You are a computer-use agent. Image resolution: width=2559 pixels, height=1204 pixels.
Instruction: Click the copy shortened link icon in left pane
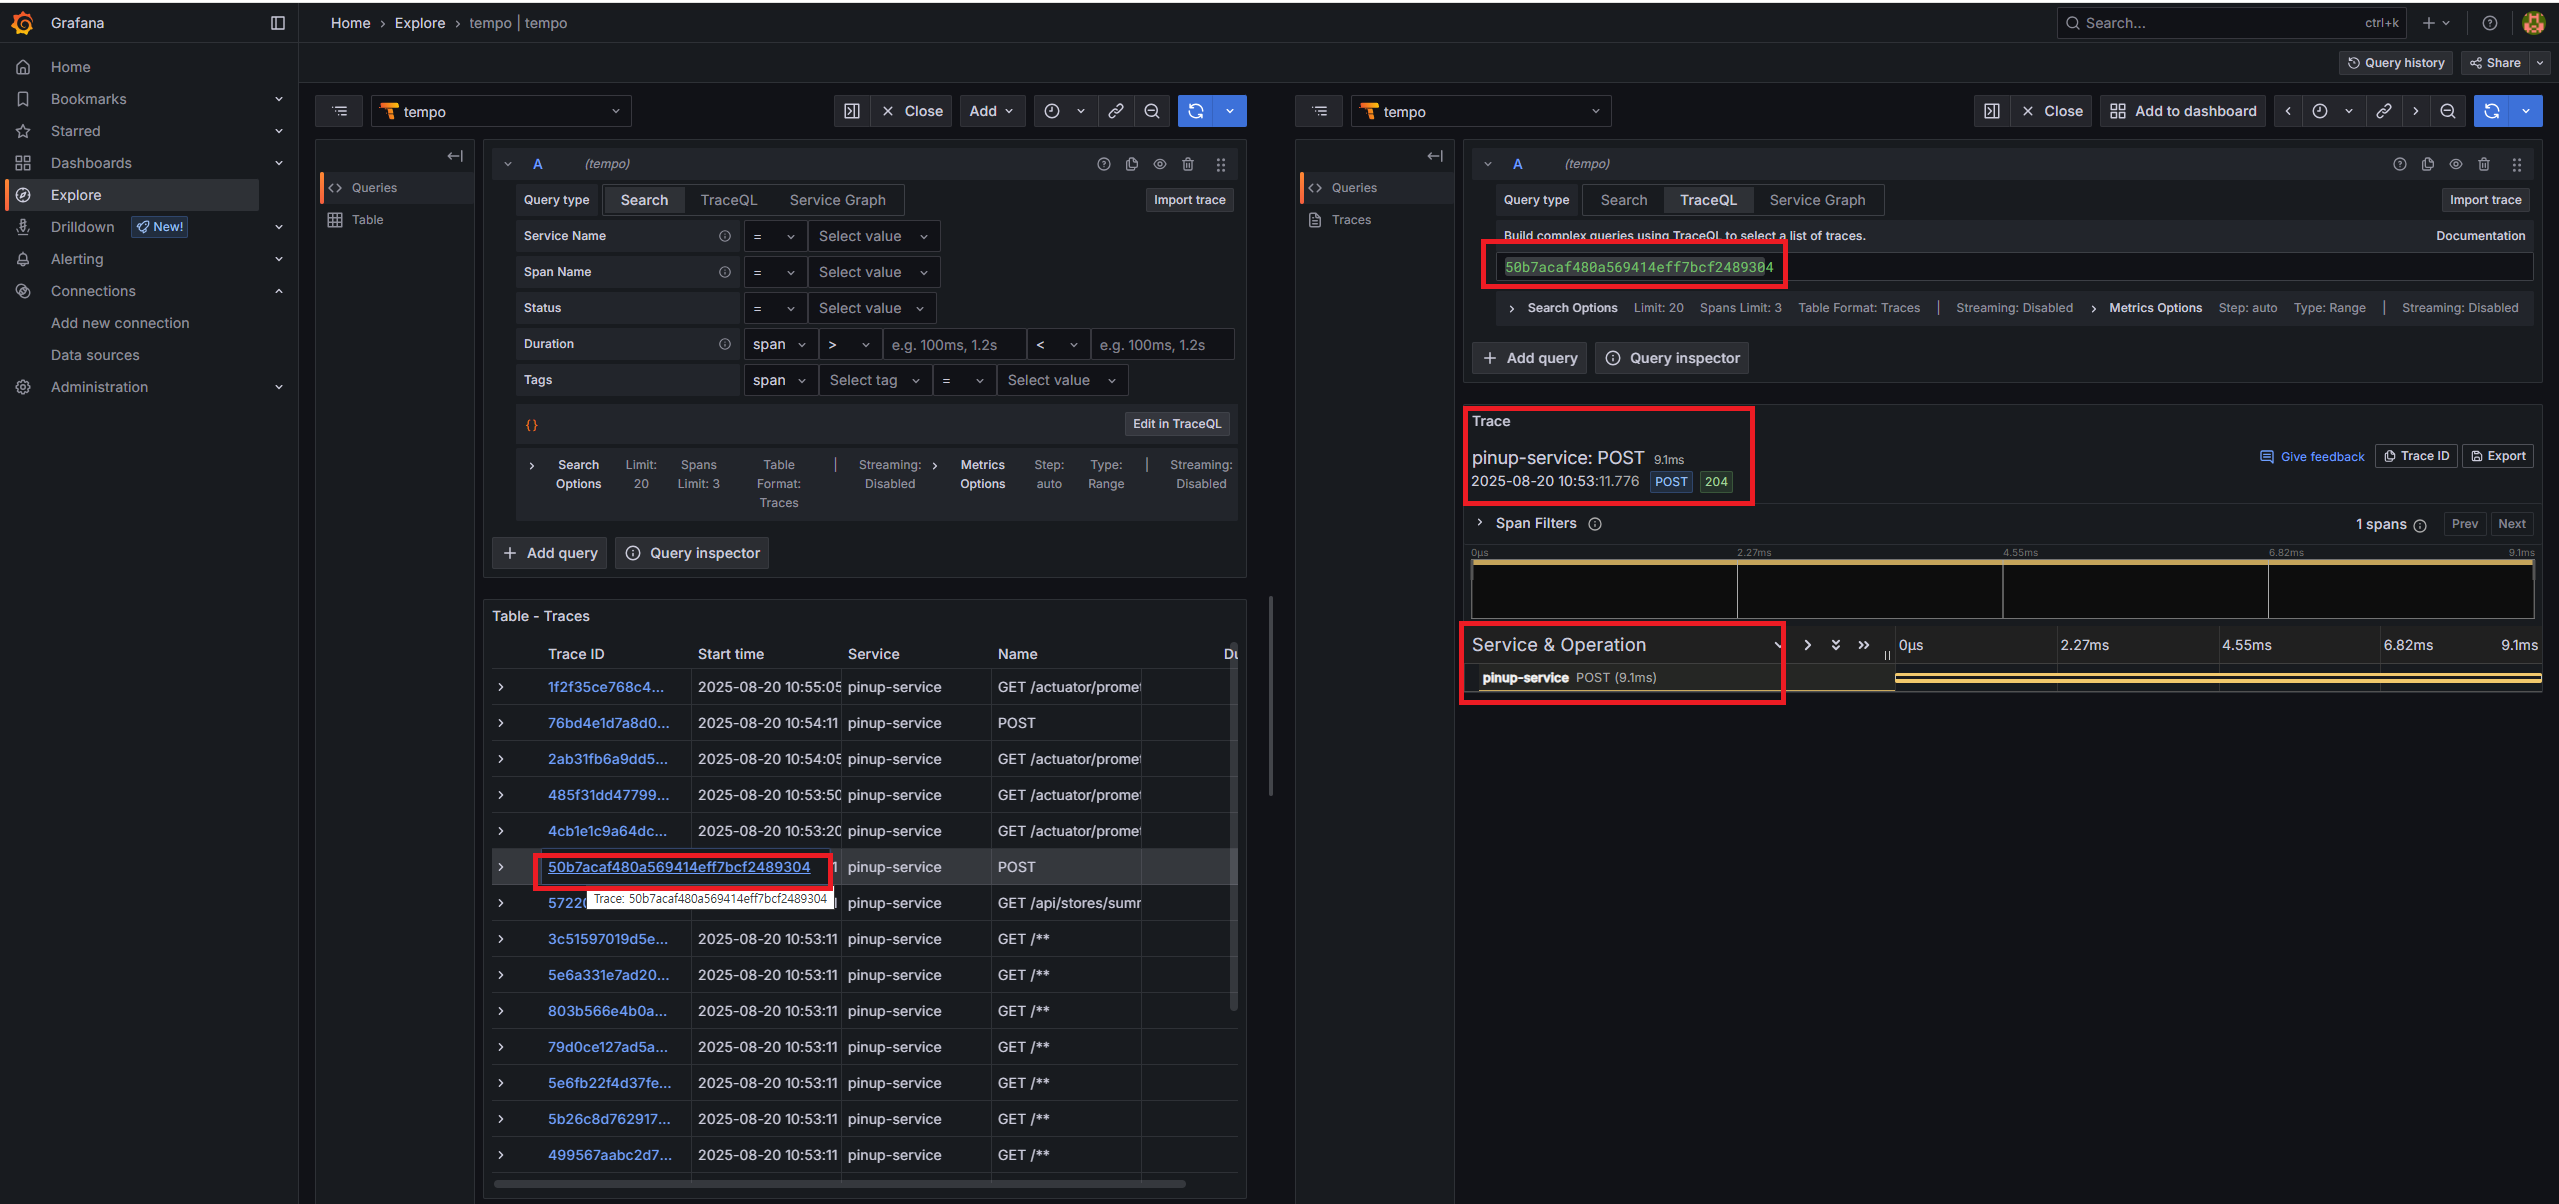(x=1116, y=111)
